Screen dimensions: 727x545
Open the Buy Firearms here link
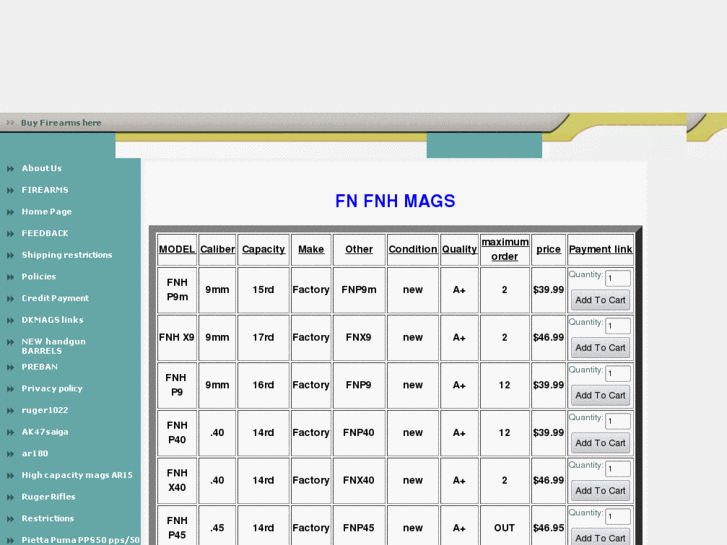pos(61,123)
